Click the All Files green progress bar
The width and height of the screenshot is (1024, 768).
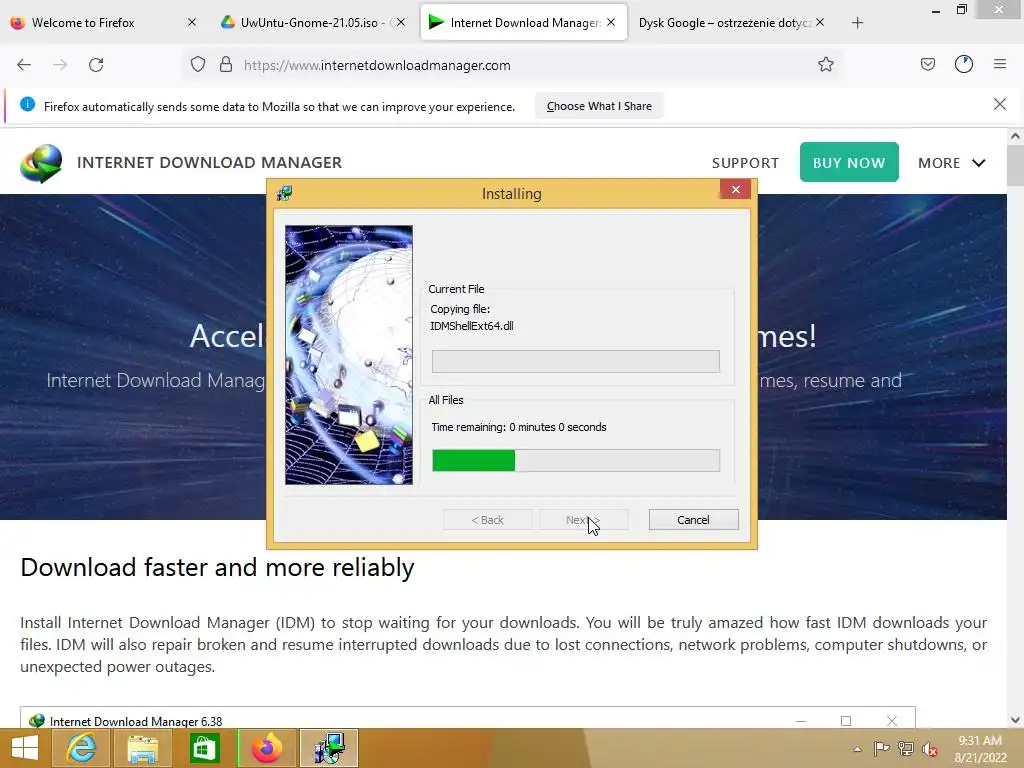576,460
